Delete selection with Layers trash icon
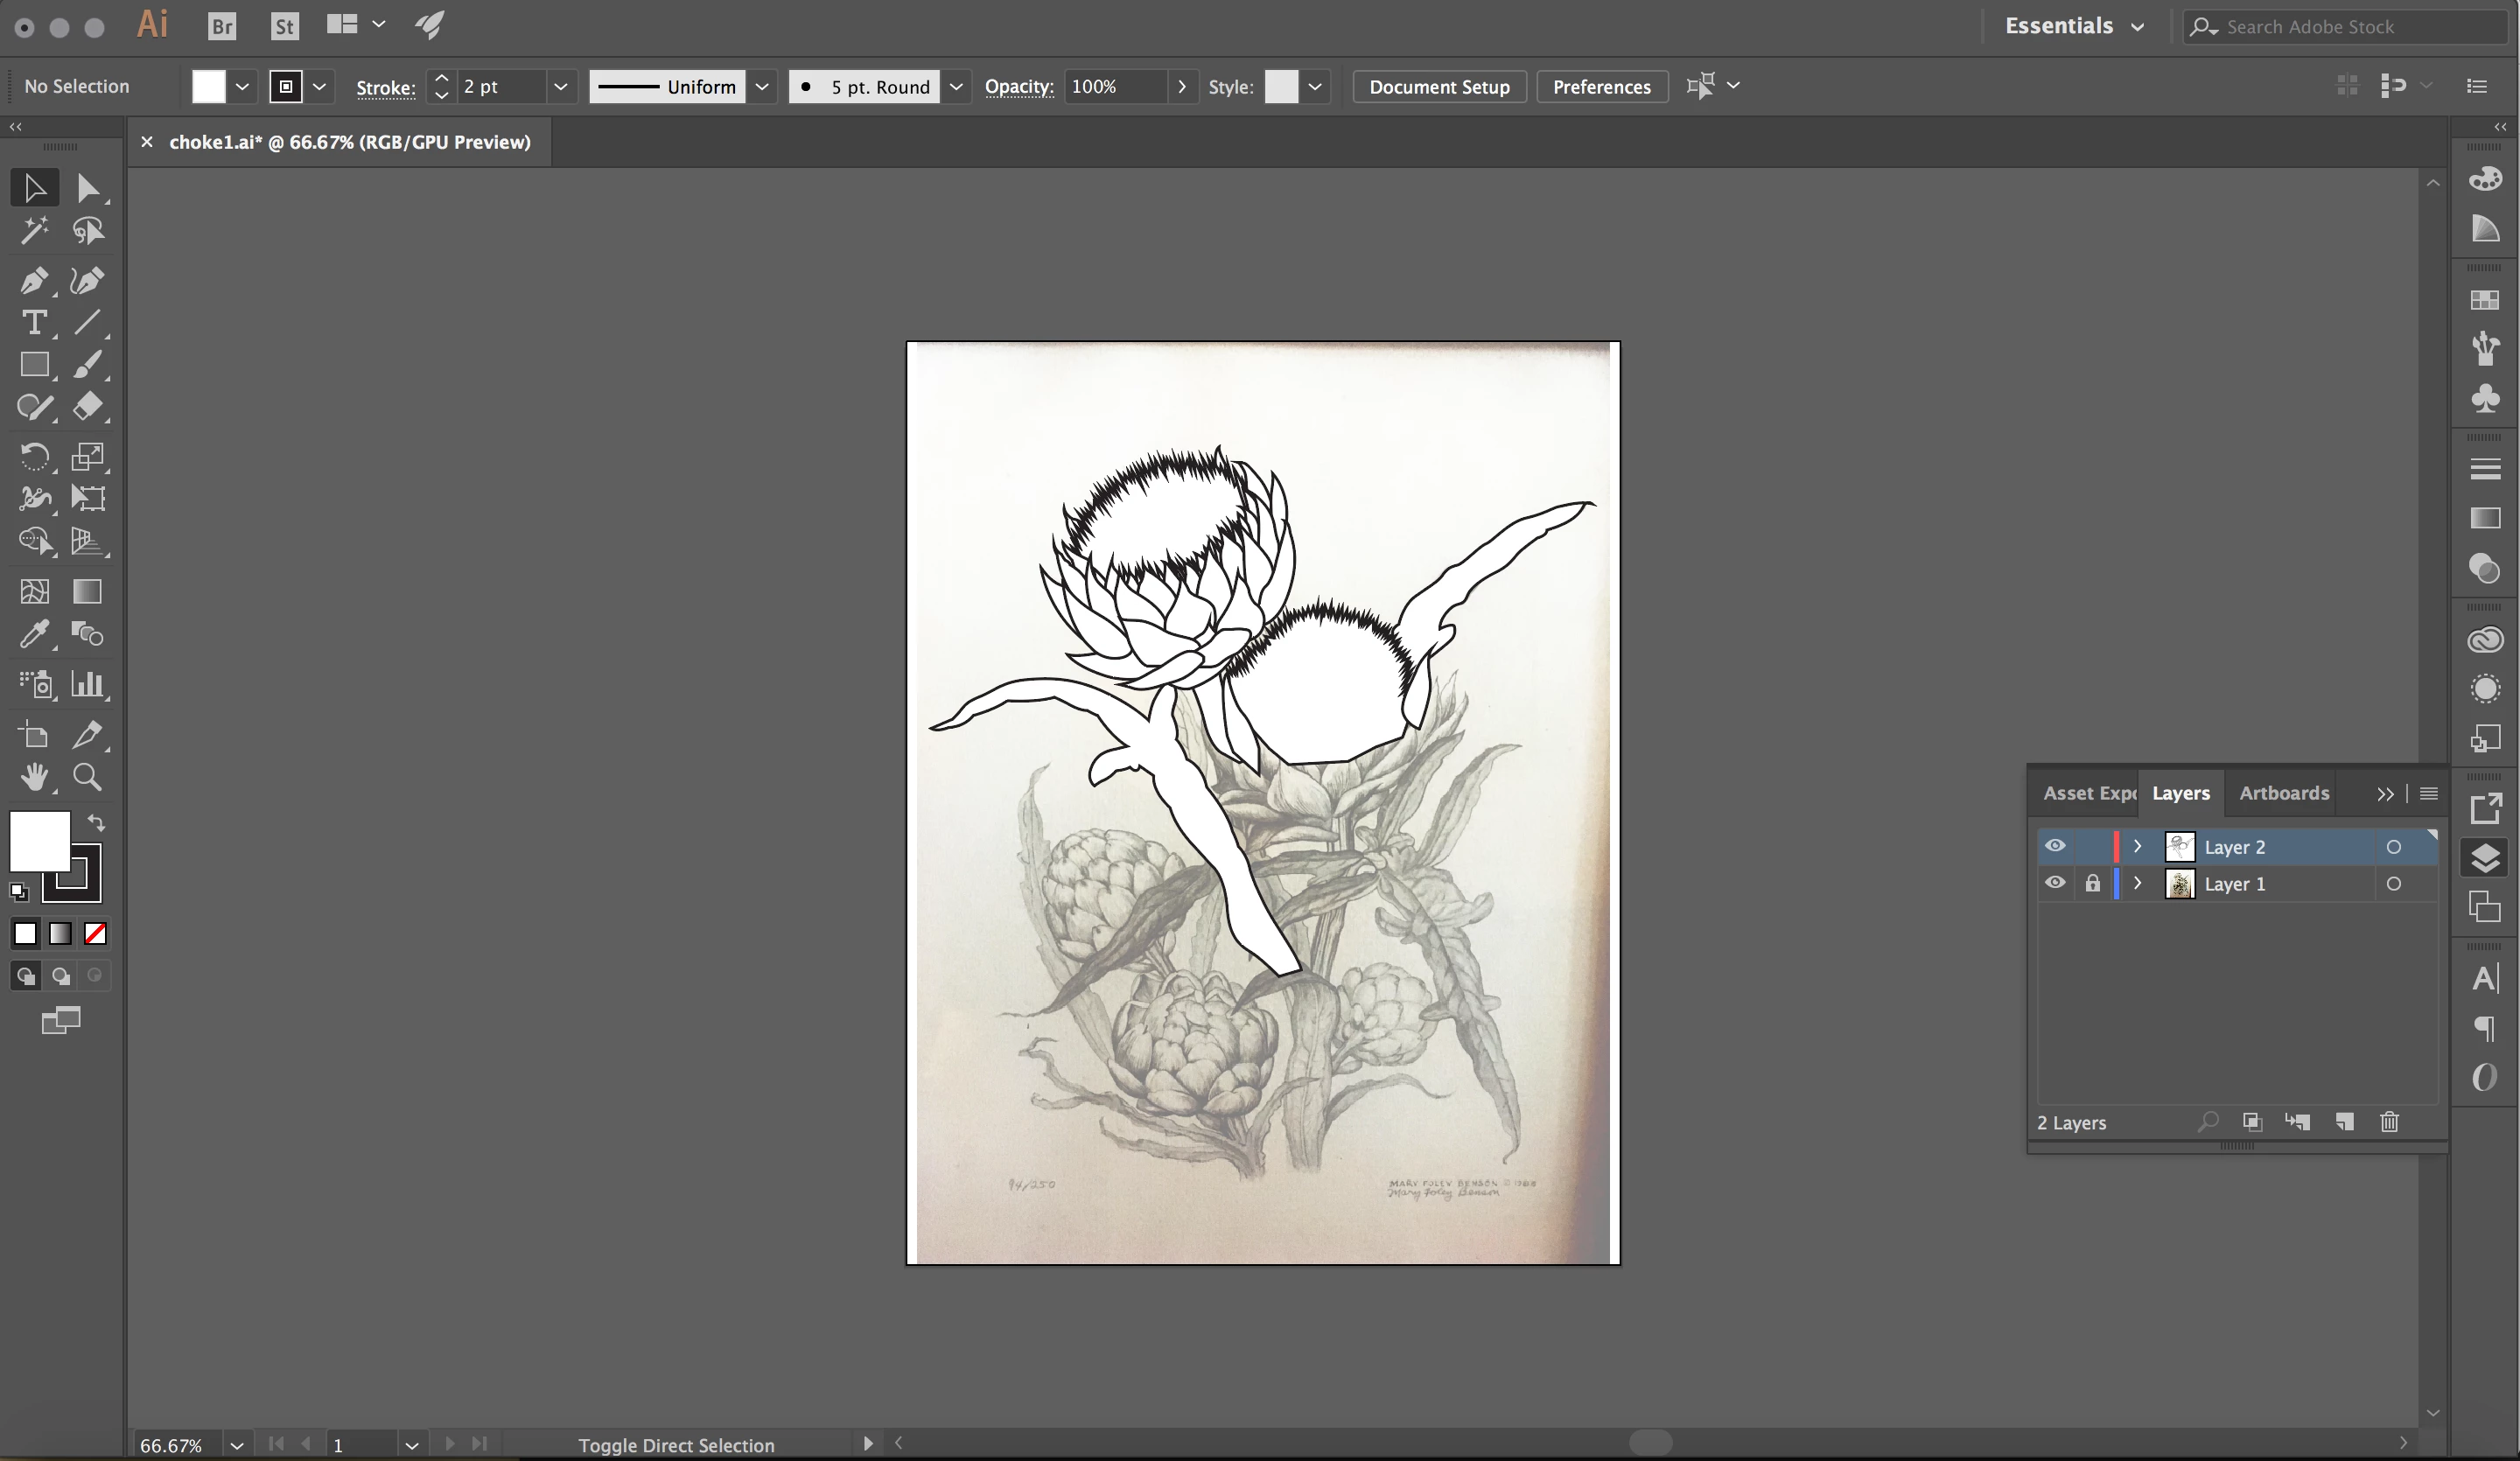 pyautogui.click(x=2389, y=1122)
